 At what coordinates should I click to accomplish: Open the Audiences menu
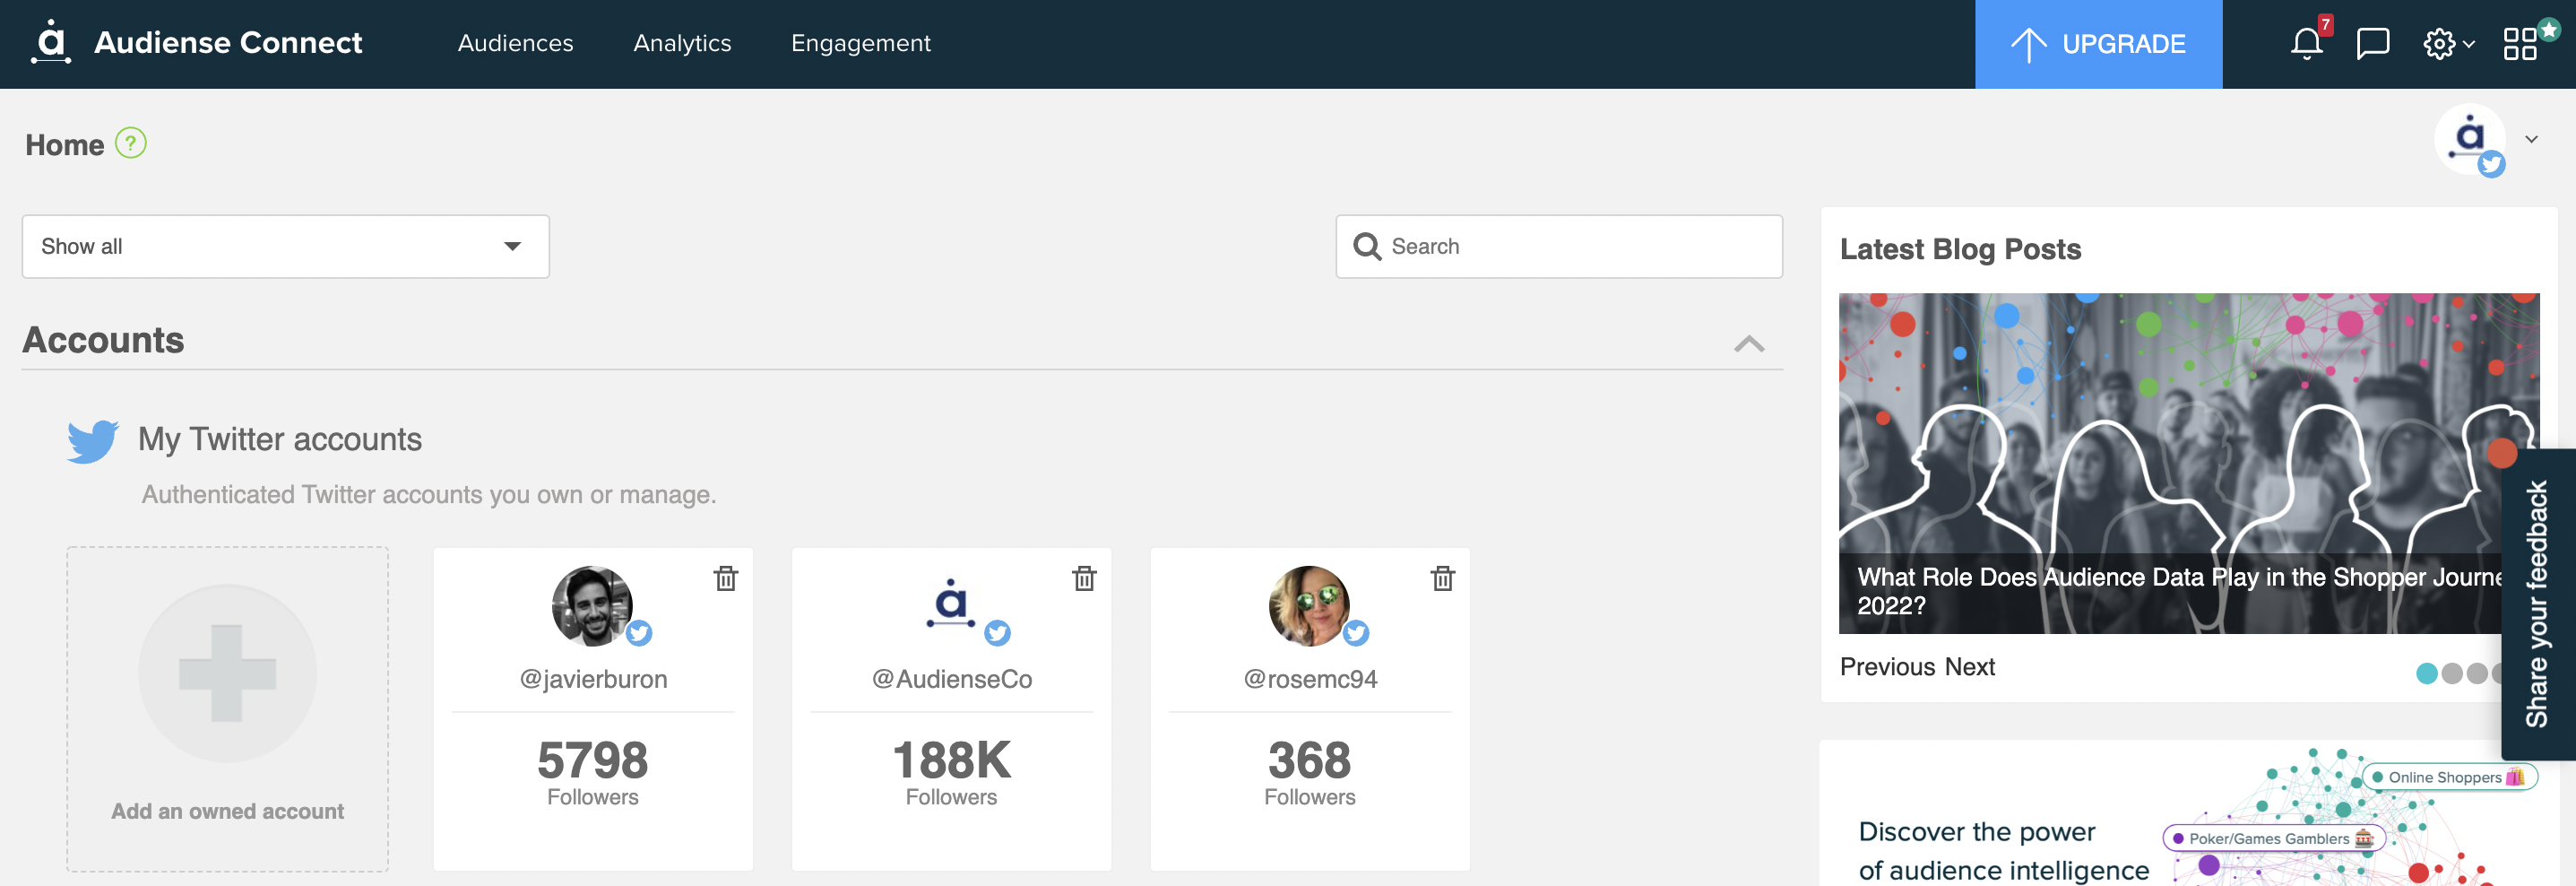coord(515,43)
